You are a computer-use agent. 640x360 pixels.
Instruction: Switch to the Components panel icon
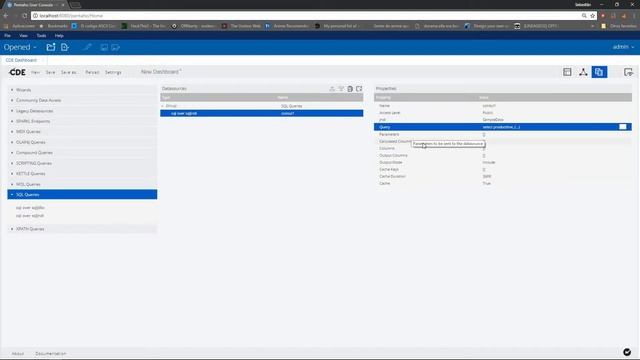coord(583,72)
